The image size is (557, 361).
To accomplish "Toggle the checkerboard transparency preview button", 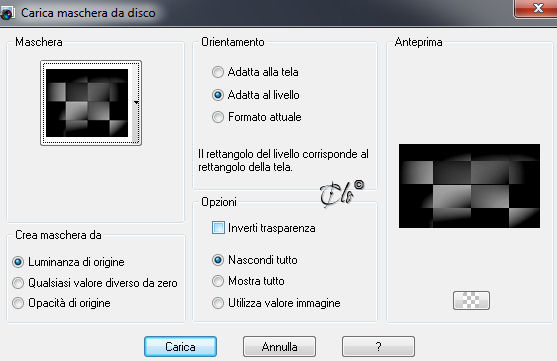I will 471,300.
